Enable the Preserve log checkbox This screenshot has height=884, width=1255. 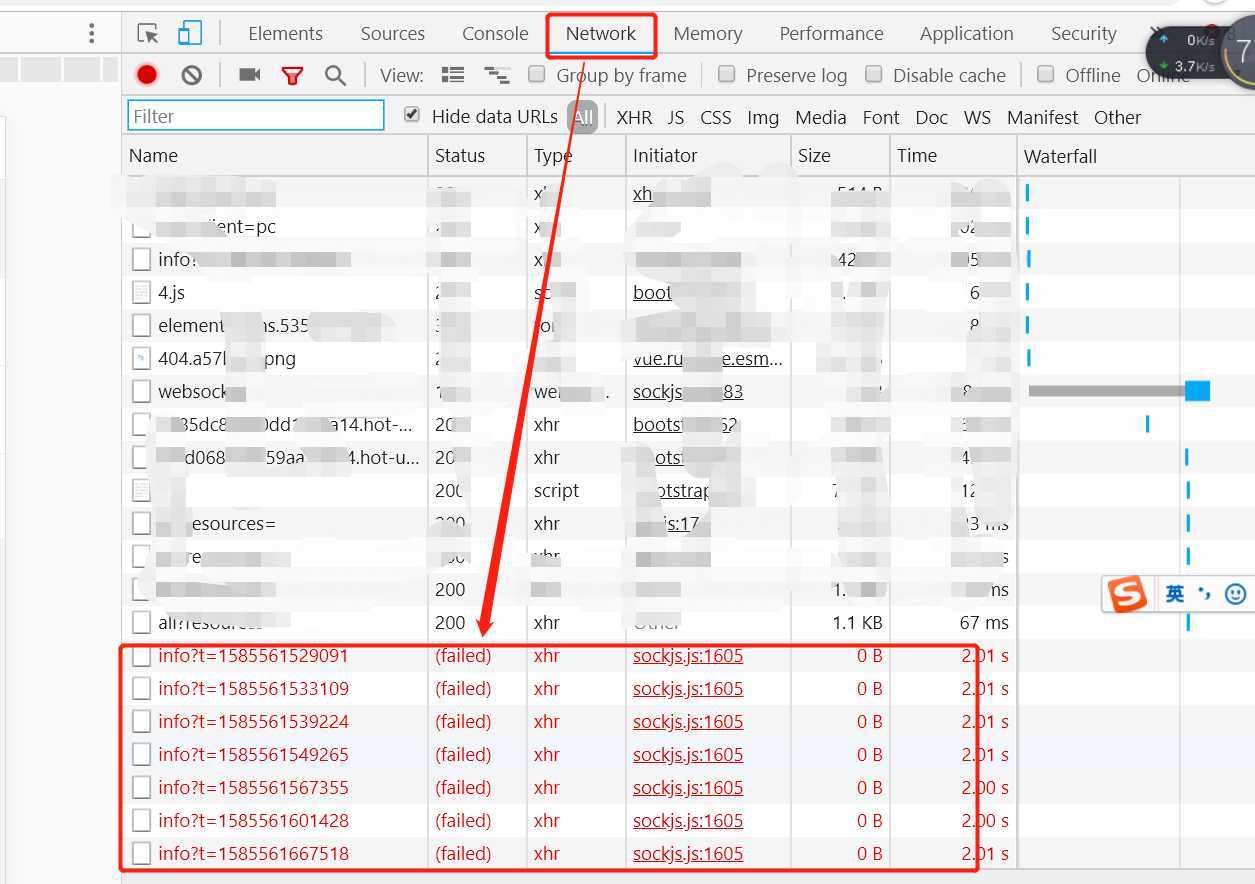(727, 74)
